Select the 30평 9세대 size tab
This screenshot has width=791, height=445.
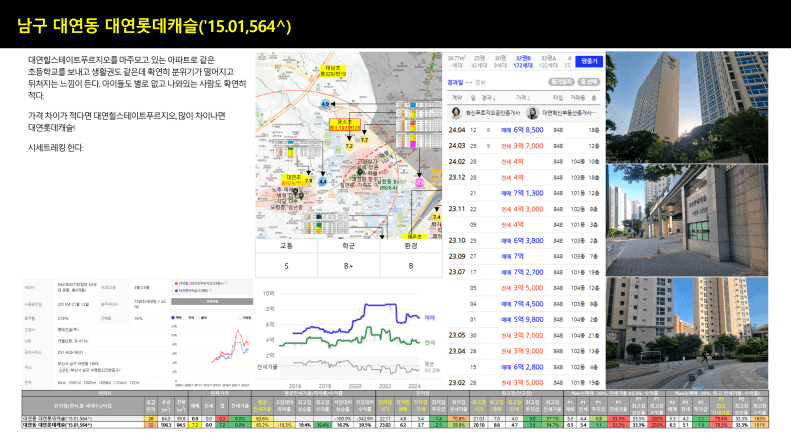tap(500, 62)
